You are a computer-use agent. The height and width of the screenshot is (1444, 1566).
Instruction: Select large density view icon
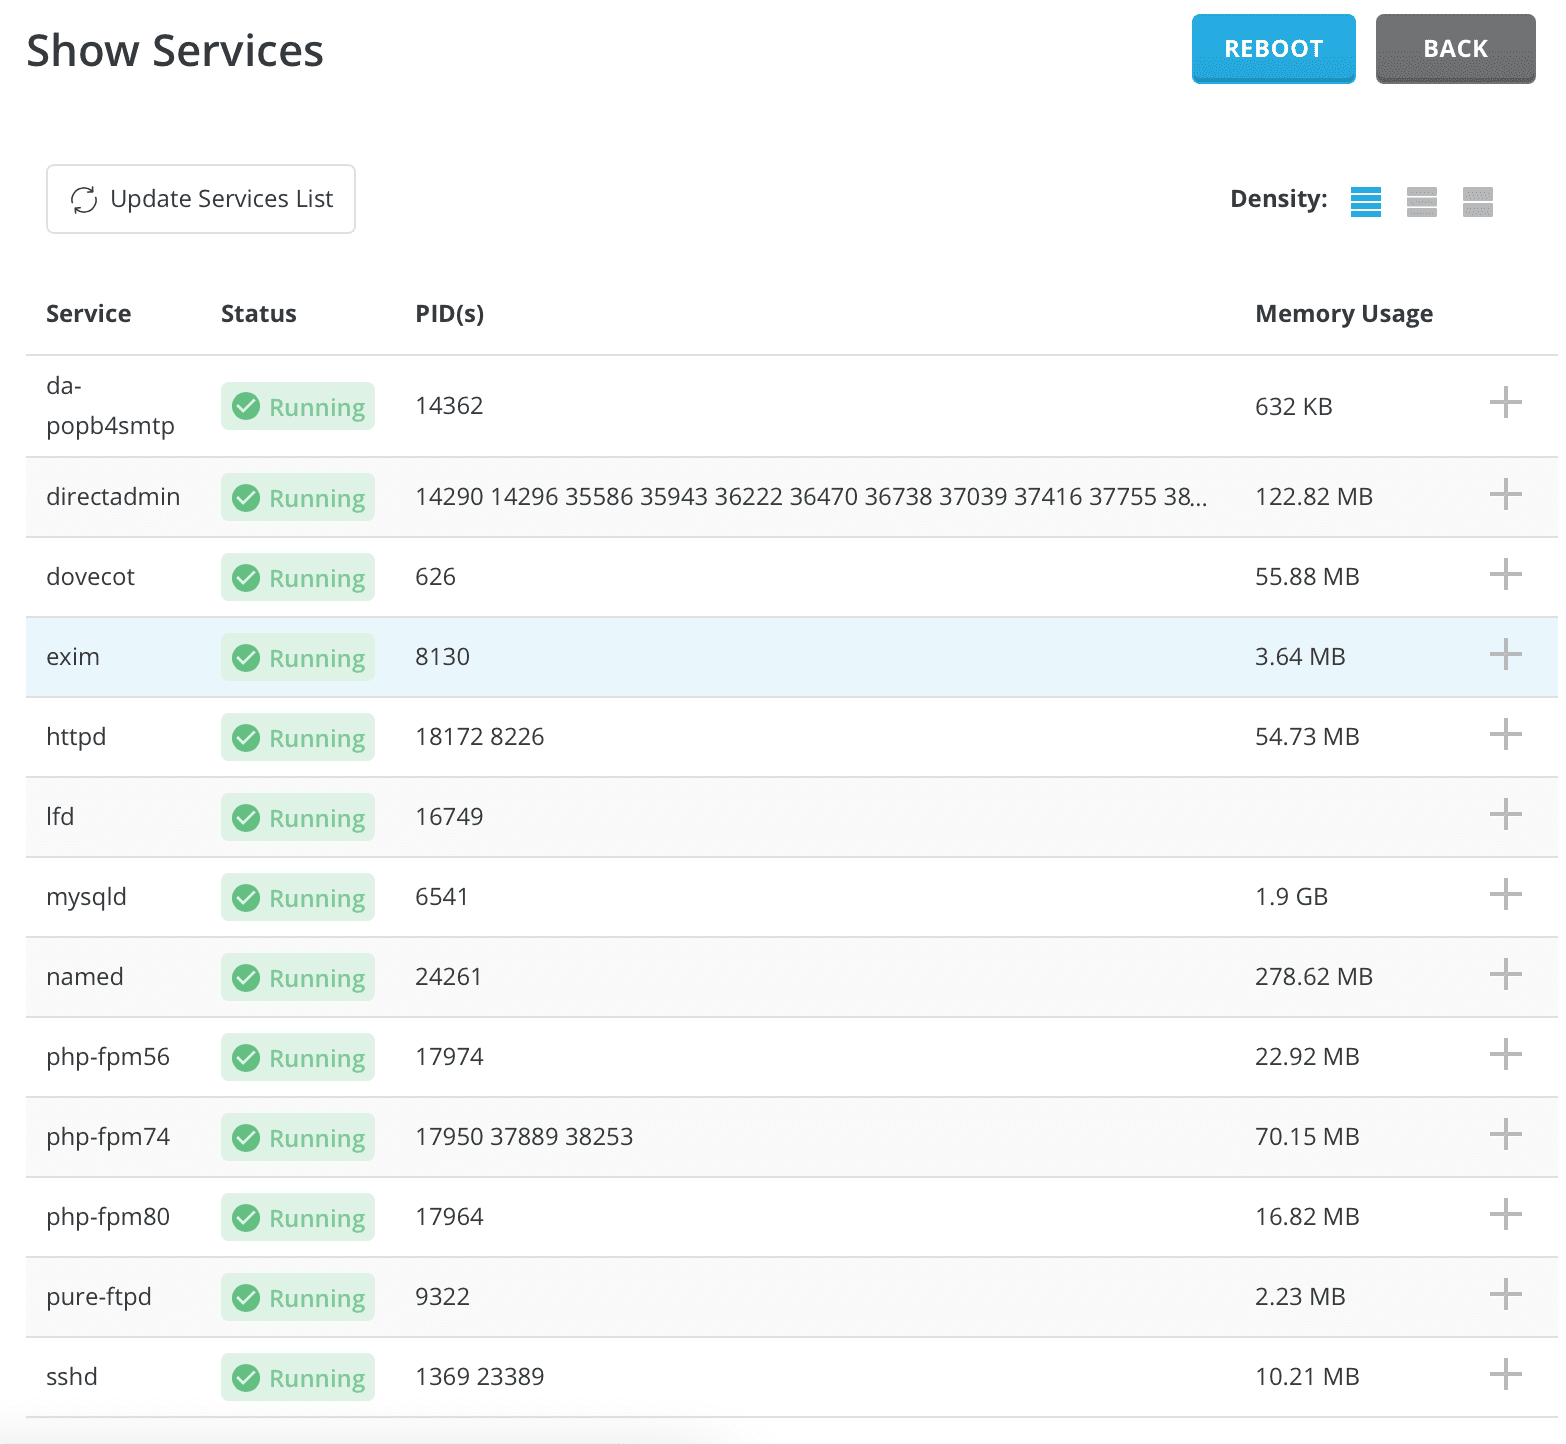(1477, 201)
